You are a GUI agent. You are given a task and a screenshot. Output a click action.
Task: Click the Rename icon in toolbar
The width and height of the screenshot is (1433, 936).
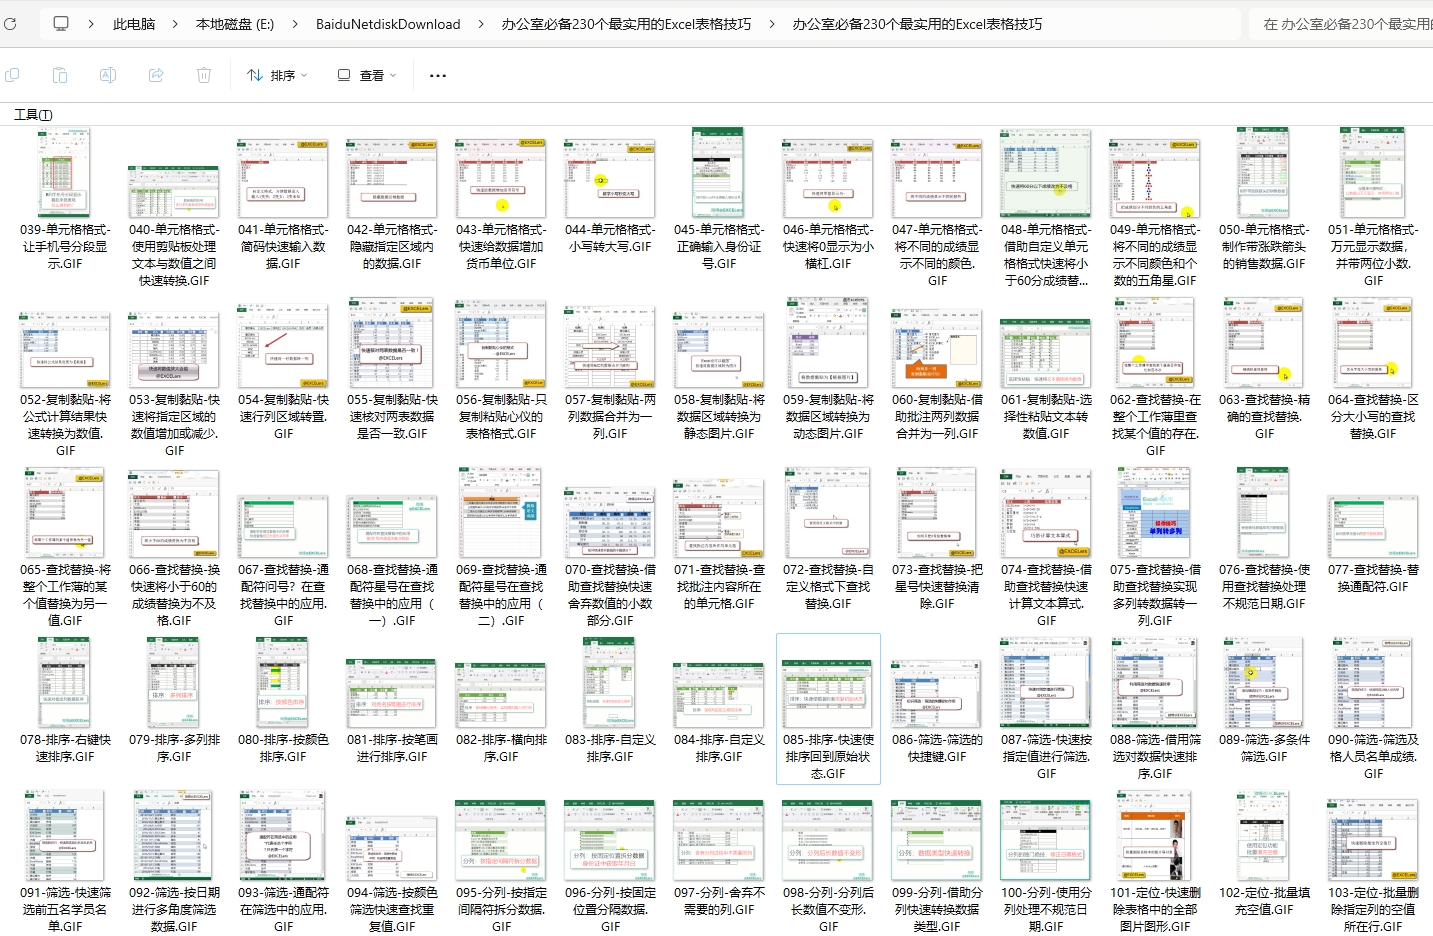pos(108,75)
